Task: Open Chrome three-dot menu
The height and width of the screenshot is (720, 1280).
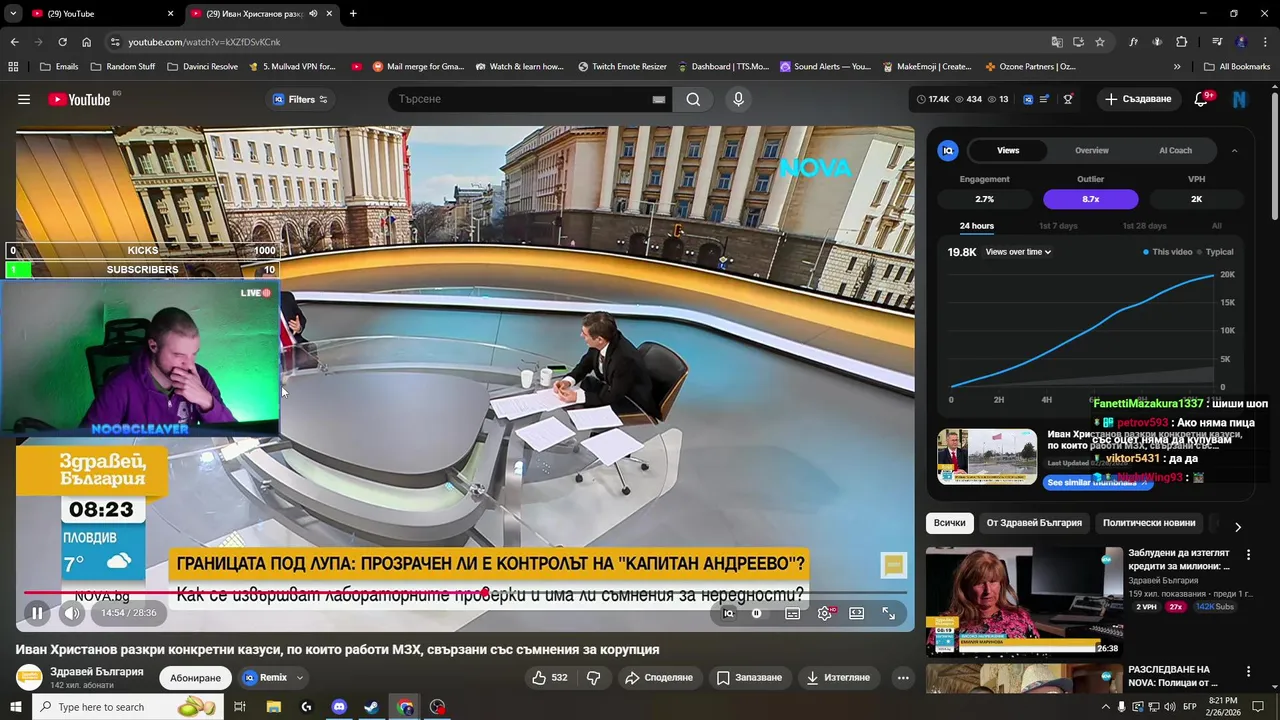Action: click(1265, 42)
